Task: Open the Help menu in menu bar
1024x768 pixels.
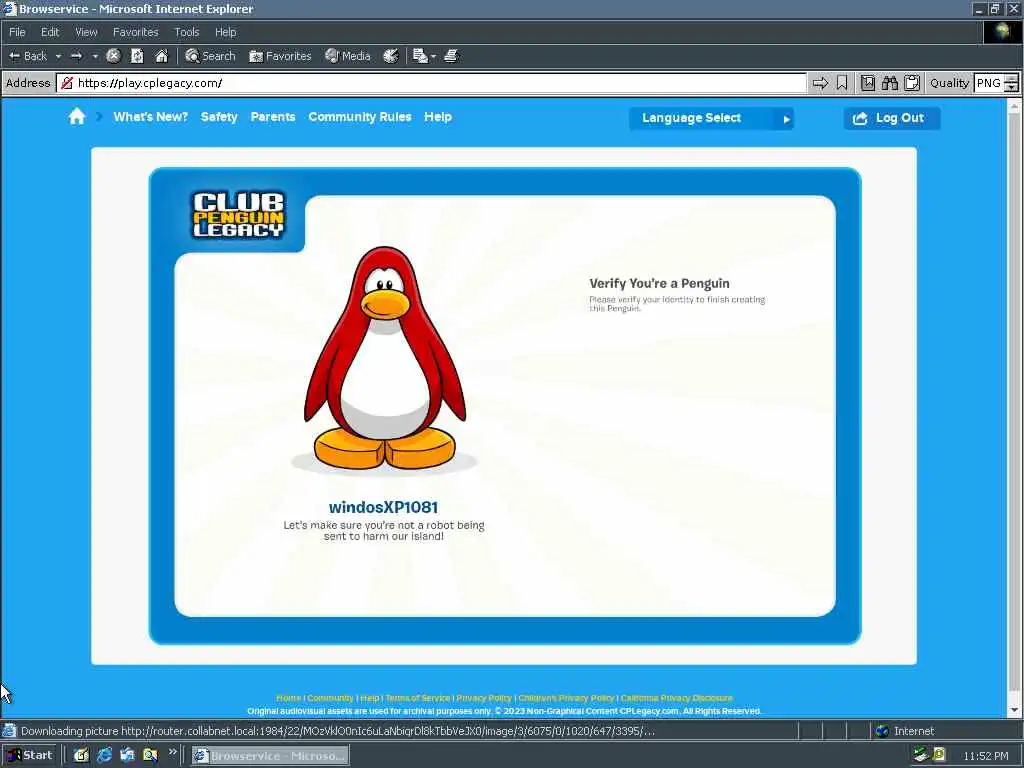Action: (225, 32)
